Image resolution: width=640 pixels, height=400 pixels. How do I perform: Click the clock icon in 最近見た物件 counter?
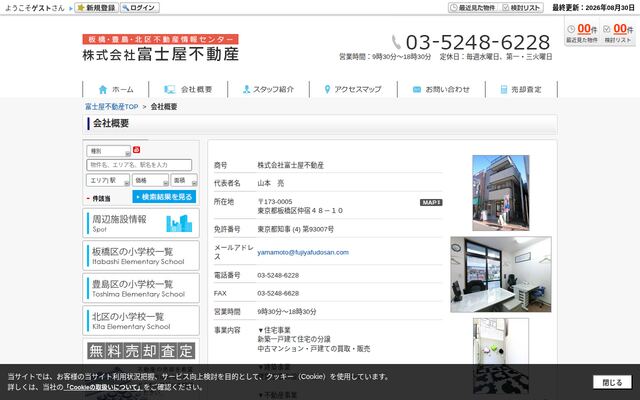[x=571, y=29]
